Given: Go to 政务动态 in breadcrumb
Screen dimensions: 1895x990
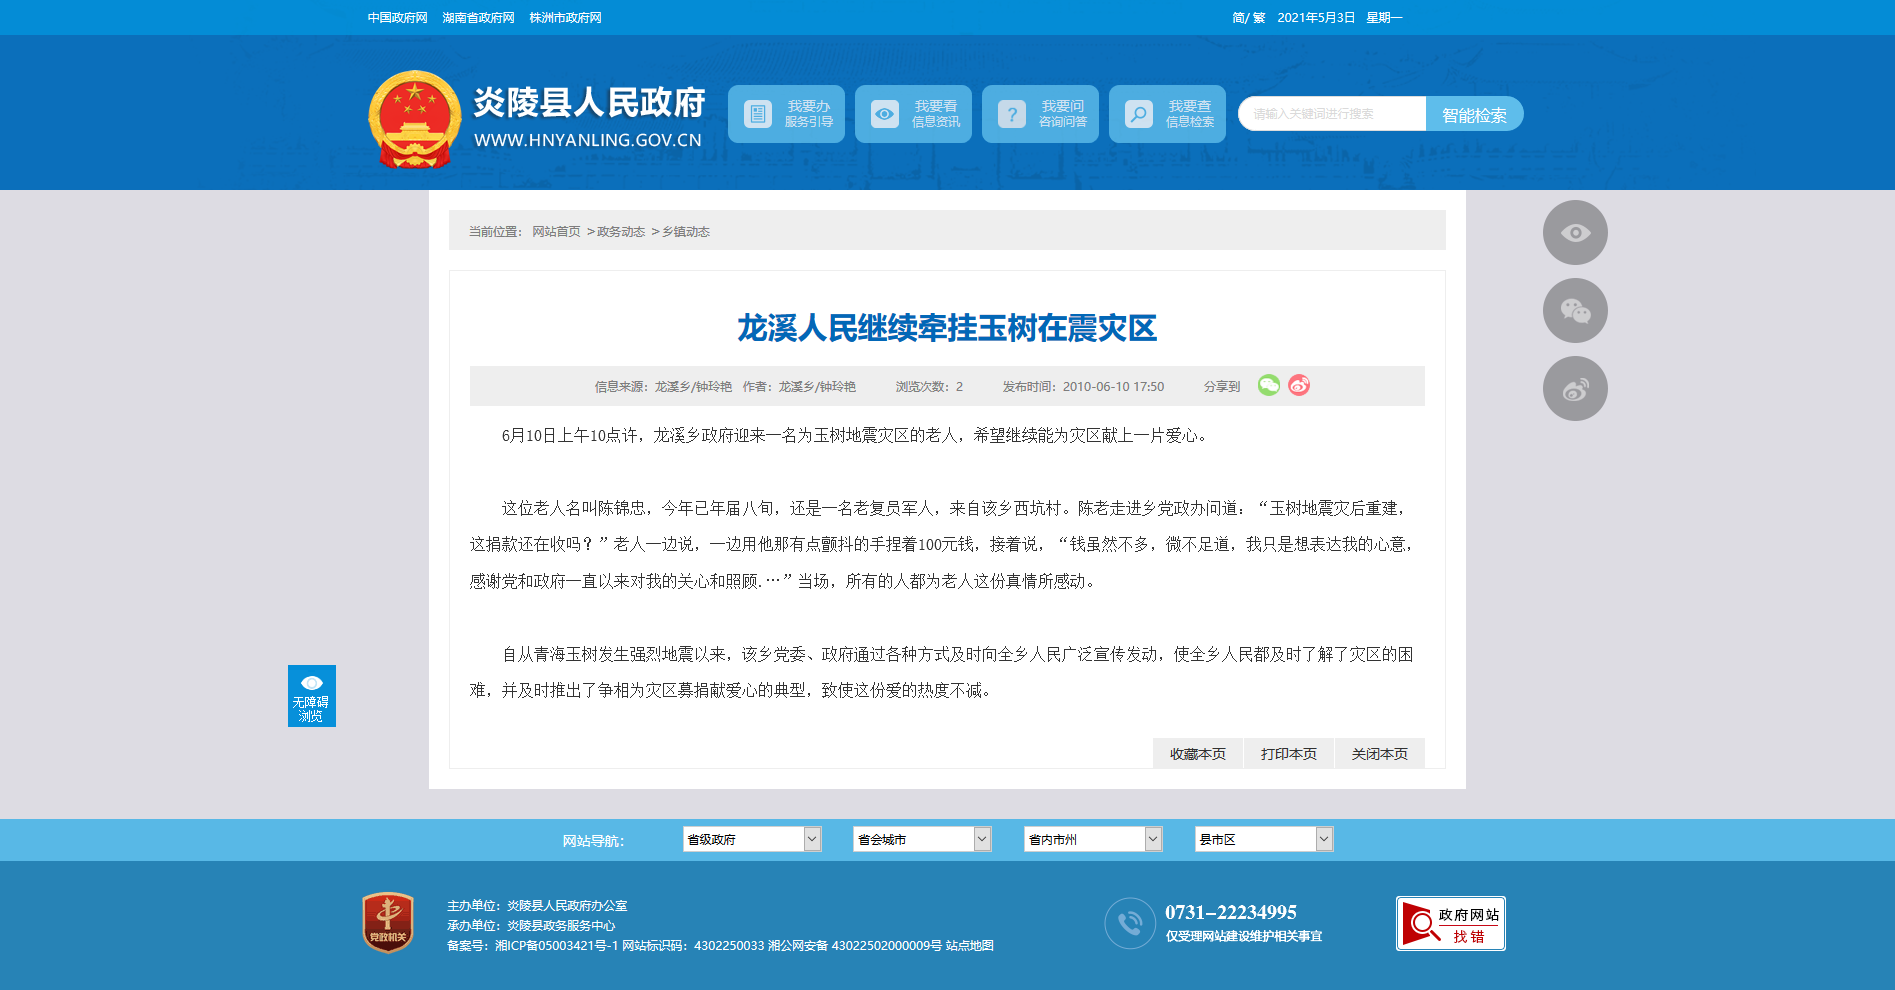Looking at the screenshot, I should [x=621, y=232].
